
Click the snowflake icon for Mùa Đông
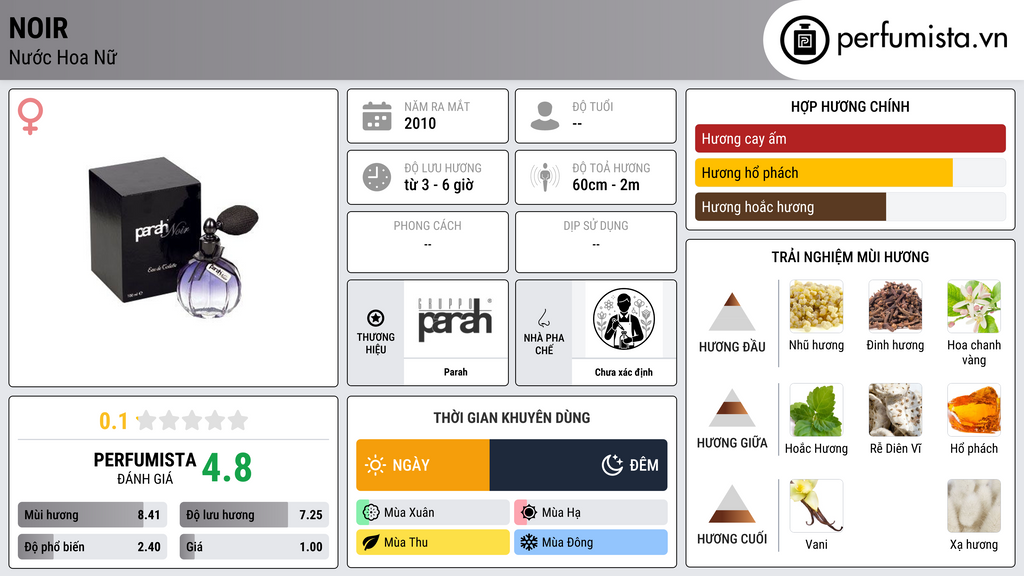529,542
